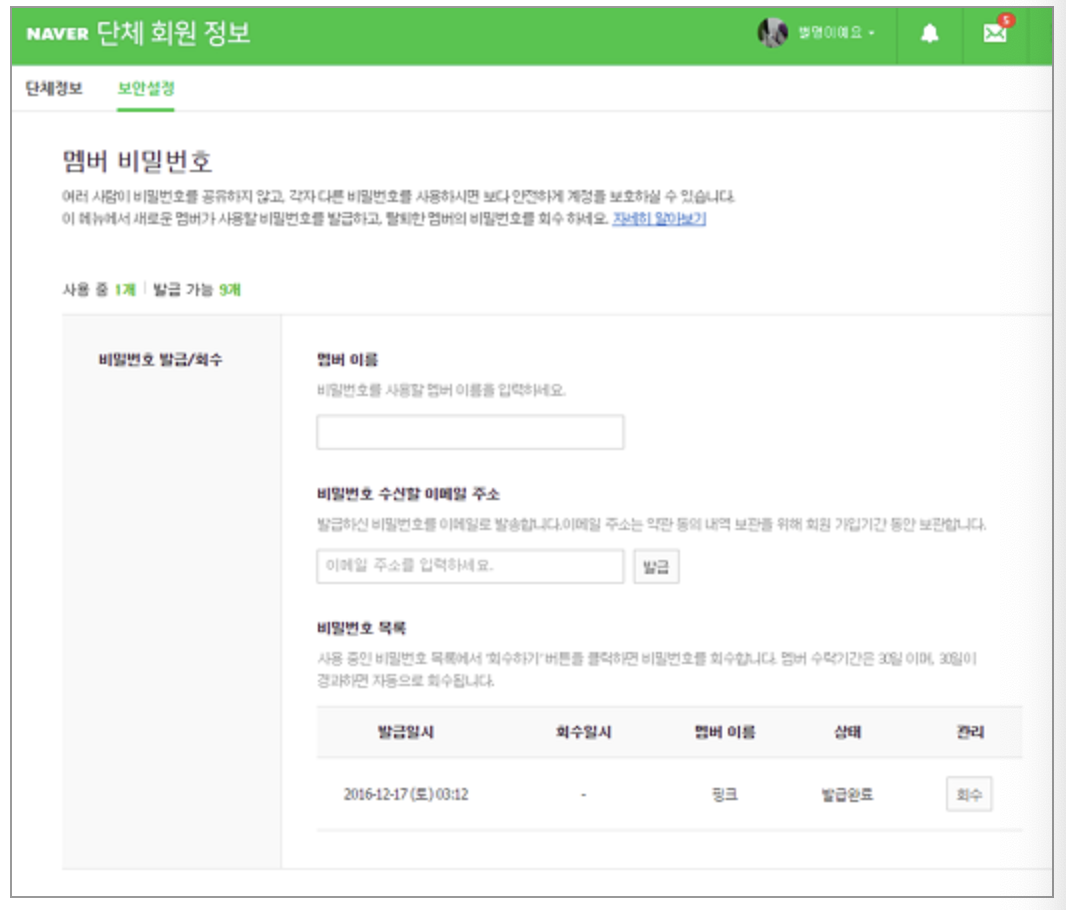Viewport: 1066px width, 910px height.
Task: Click the 핑크 member name cell
Action: pos(725,795)
